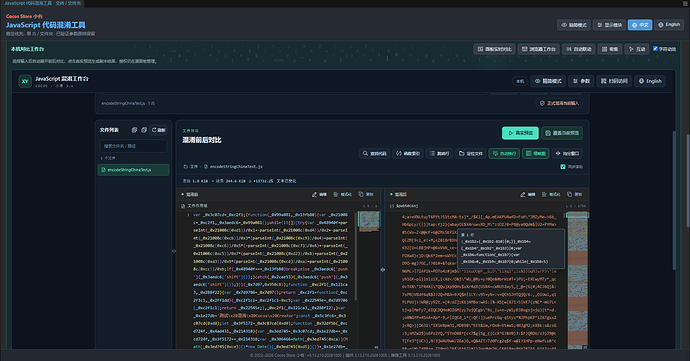Click the minimap of the left code editor

(369, 221)
